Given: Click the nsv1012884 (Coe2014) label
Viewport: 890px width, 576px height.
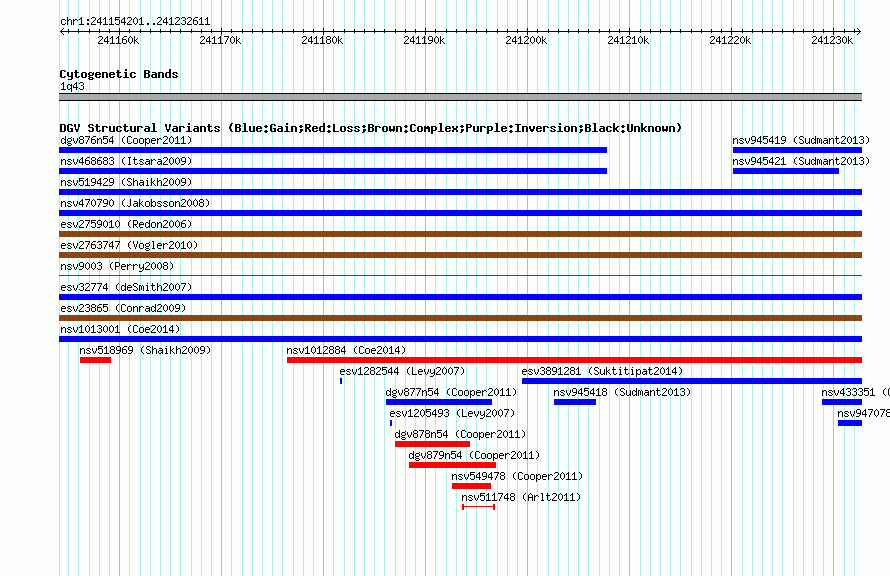Looking at the screenshot, I should pos(346,350).
